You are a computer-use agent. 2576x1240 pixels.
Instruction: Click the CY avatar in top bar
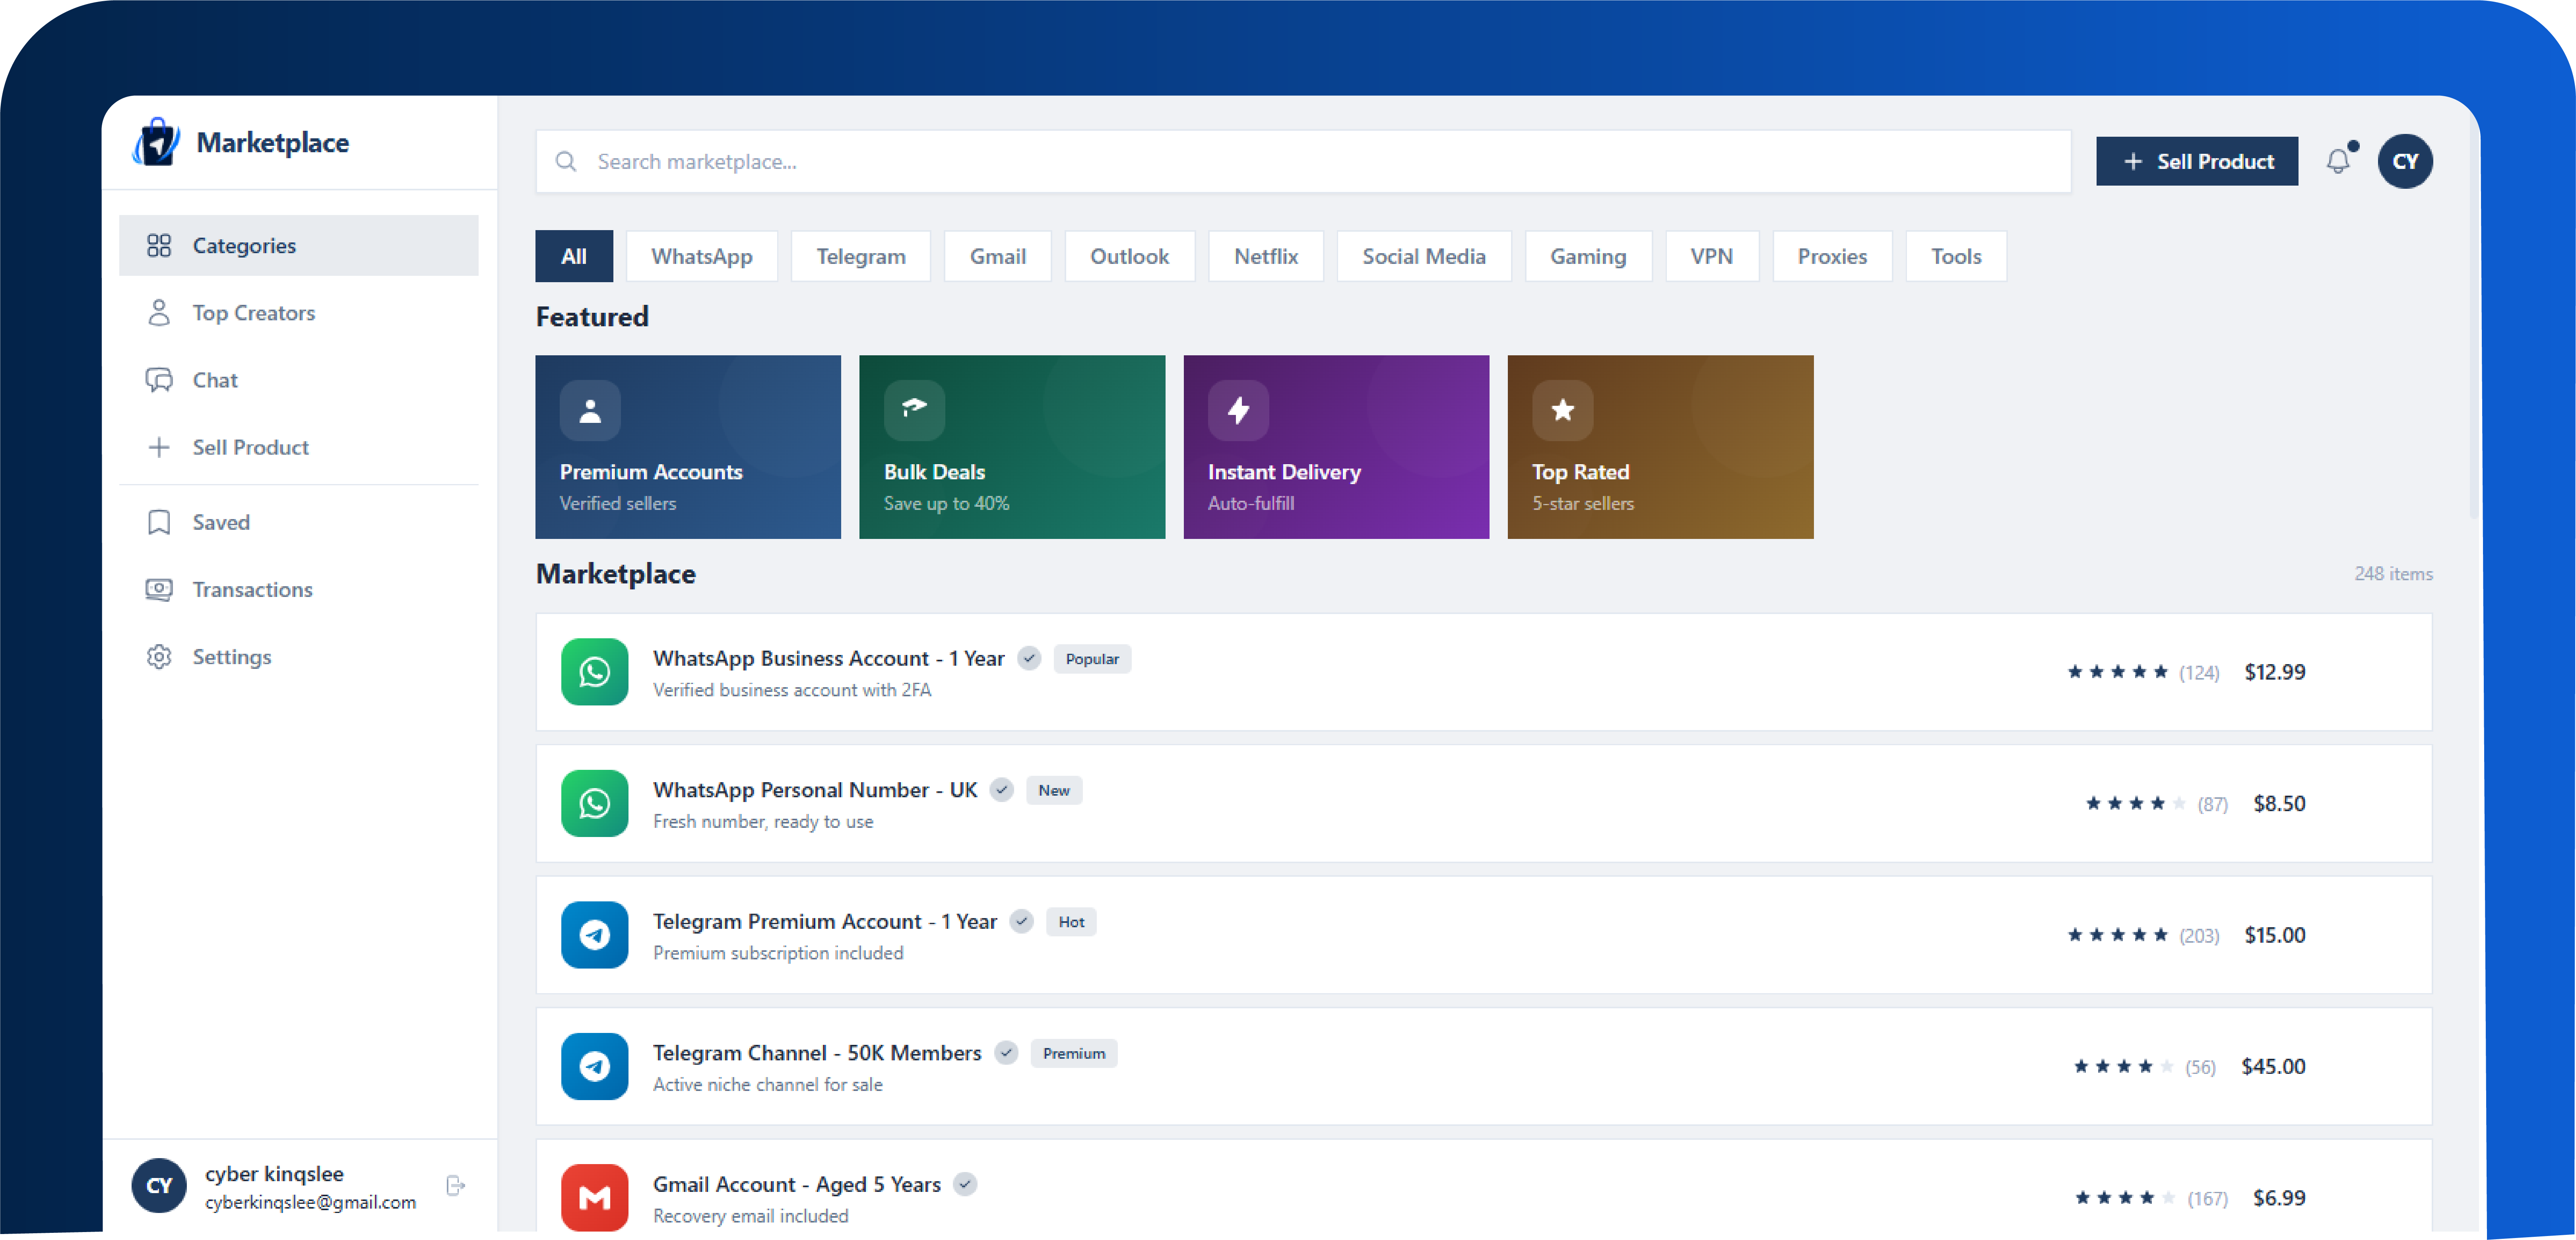(x=2405, y=161)
